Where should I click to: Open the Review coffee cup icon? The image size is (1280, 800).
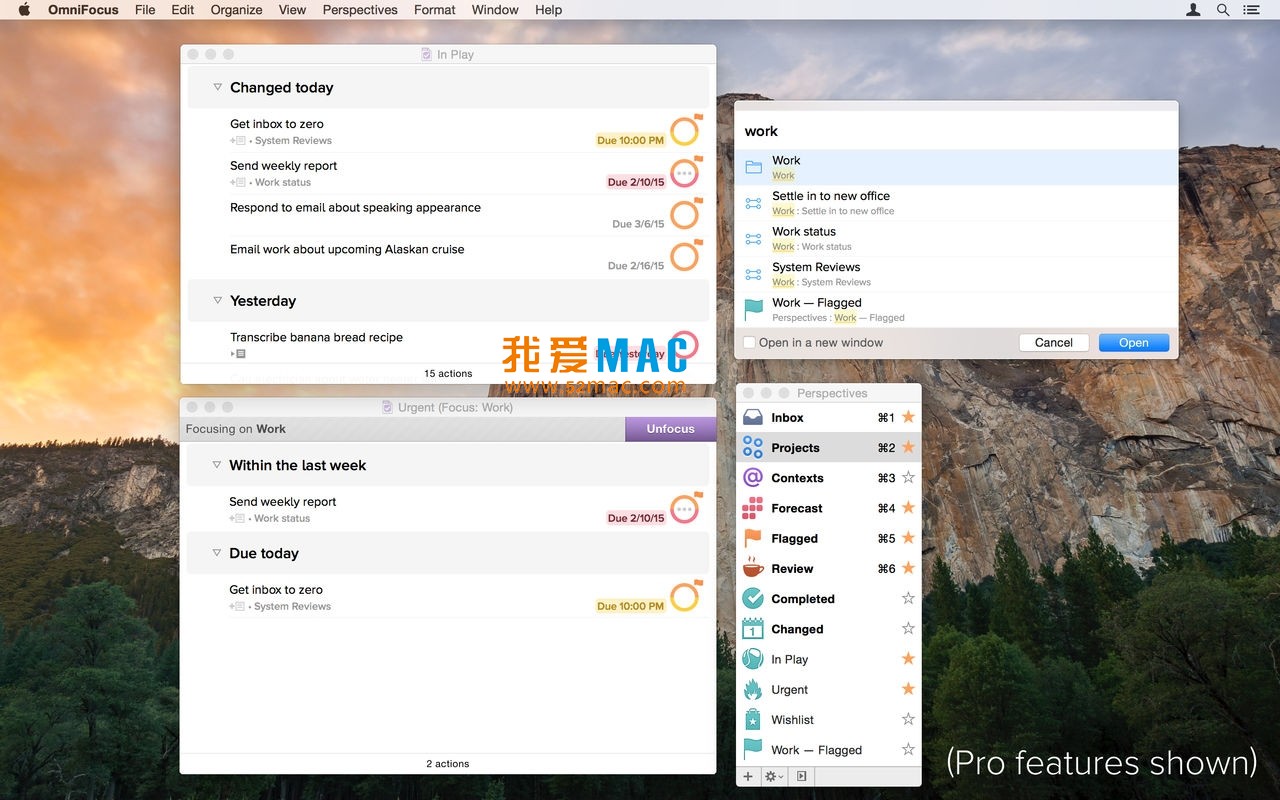tap(753, 569)
